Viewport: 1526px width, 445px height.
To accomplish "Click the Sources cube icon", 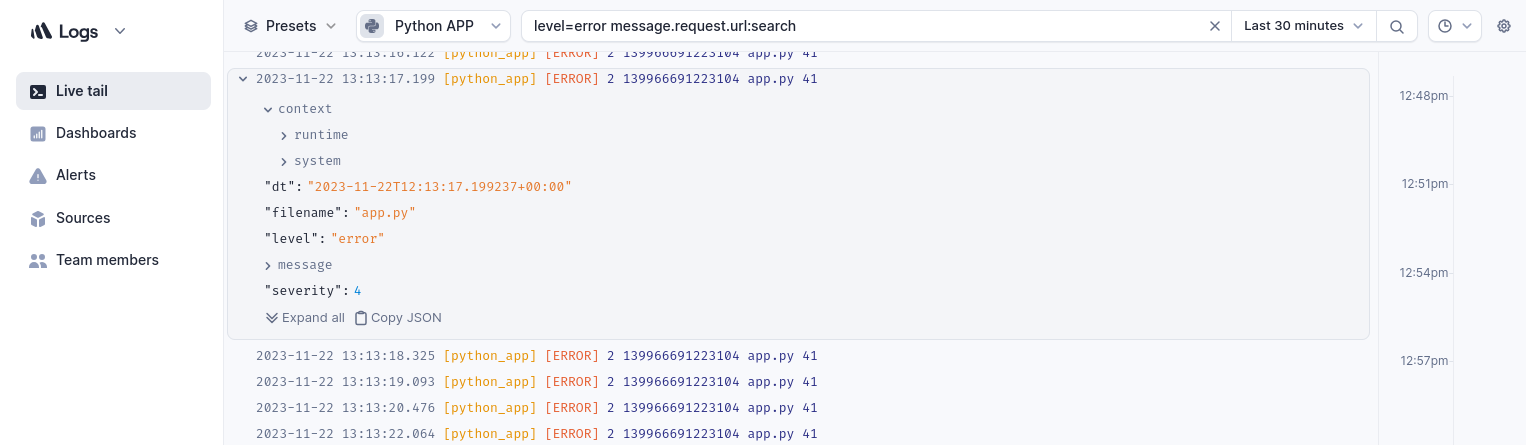I will (x=38, y=218).
